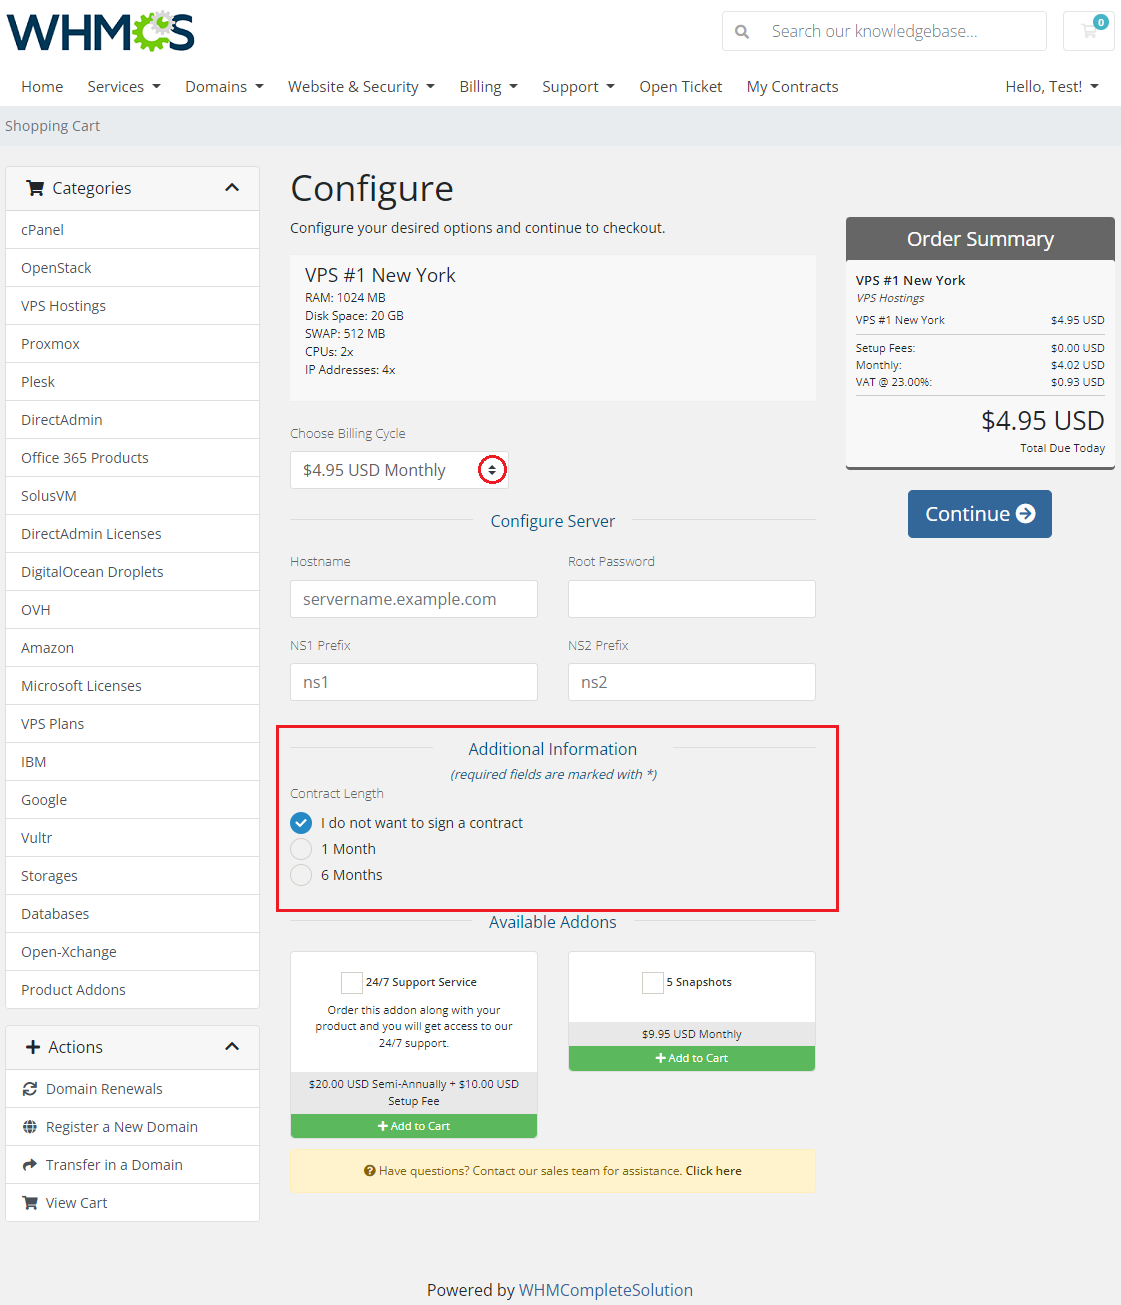1121x1305 pixels.
Task: Click the View Cart icon in Actions
Action: [30, 1203]
